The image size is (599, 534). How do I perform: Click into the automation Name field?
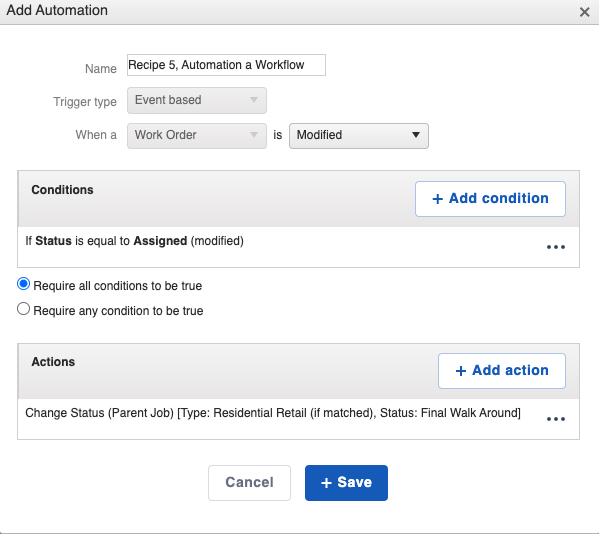click(226, 65)
